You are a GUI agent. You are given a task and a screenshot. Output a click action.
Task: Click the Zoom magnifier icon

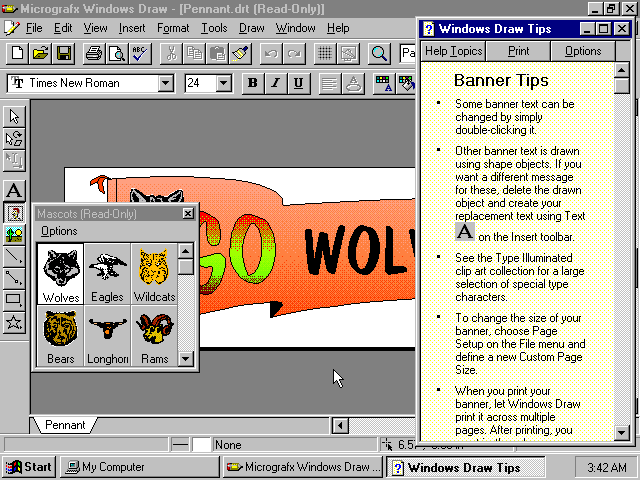(379, 53)
